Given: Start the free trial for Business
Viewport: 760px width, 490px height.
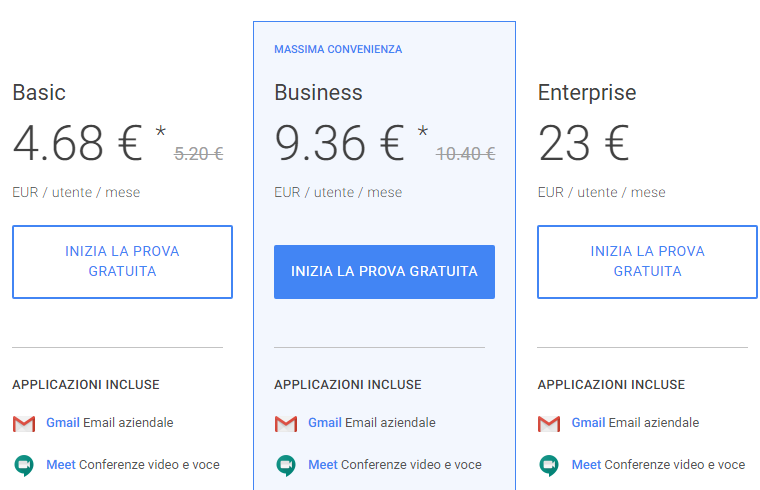Looking at the screenshot, I should [x=384, y=271].
